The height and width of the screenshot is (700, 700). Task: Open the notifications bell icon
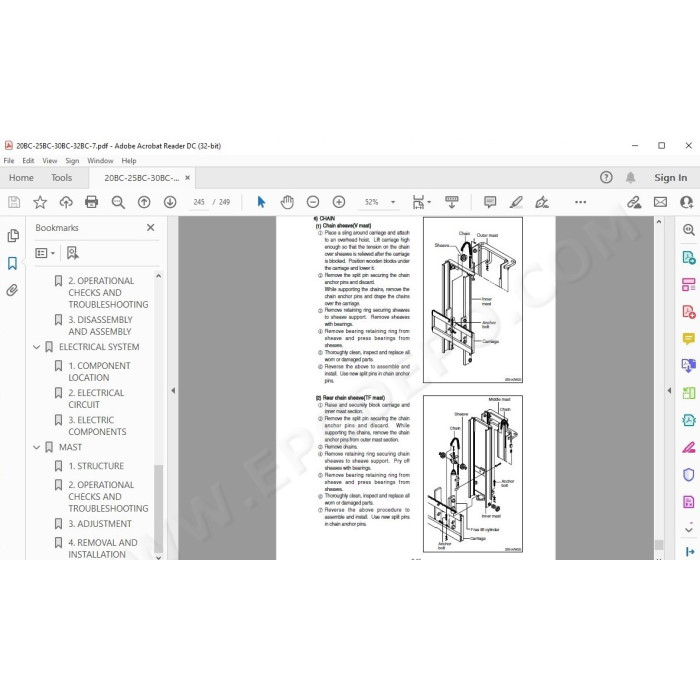pyautogui.click(x=630, y=178)
